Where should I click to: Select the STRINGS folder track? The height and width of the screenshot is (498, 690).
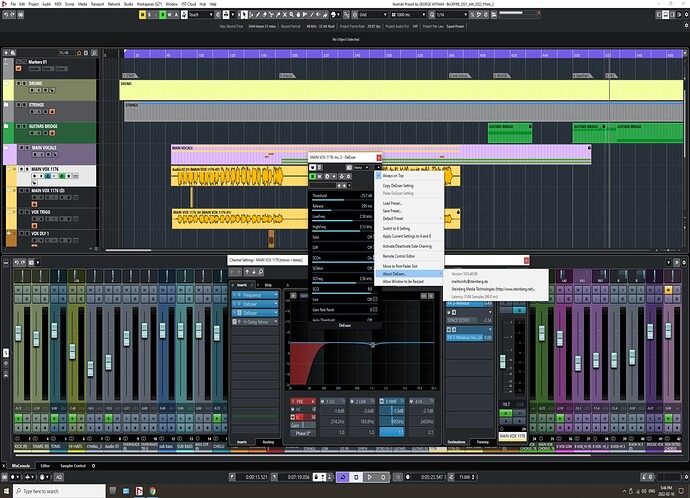(55, 111)
